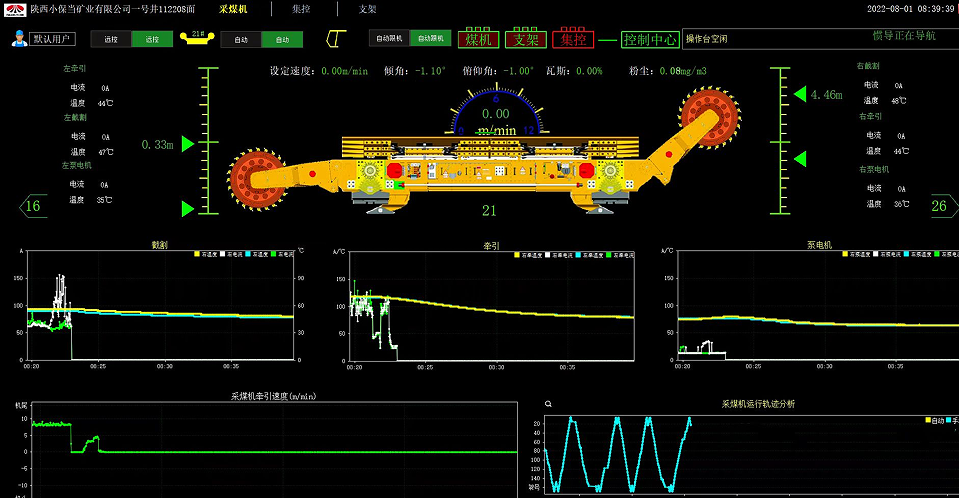This screenshot has height=498, width=959.
Task: Click the red 集控 status indicator
Action: point(573,39)
